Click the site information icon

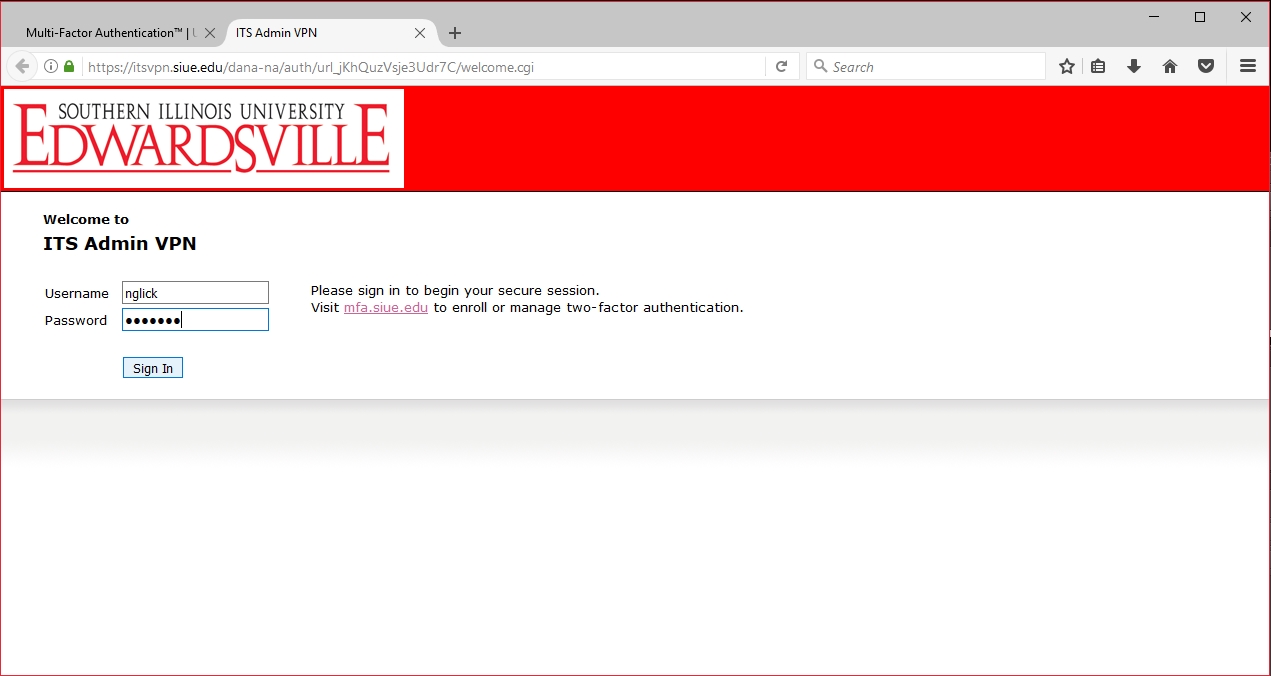[x=50, y=67]
